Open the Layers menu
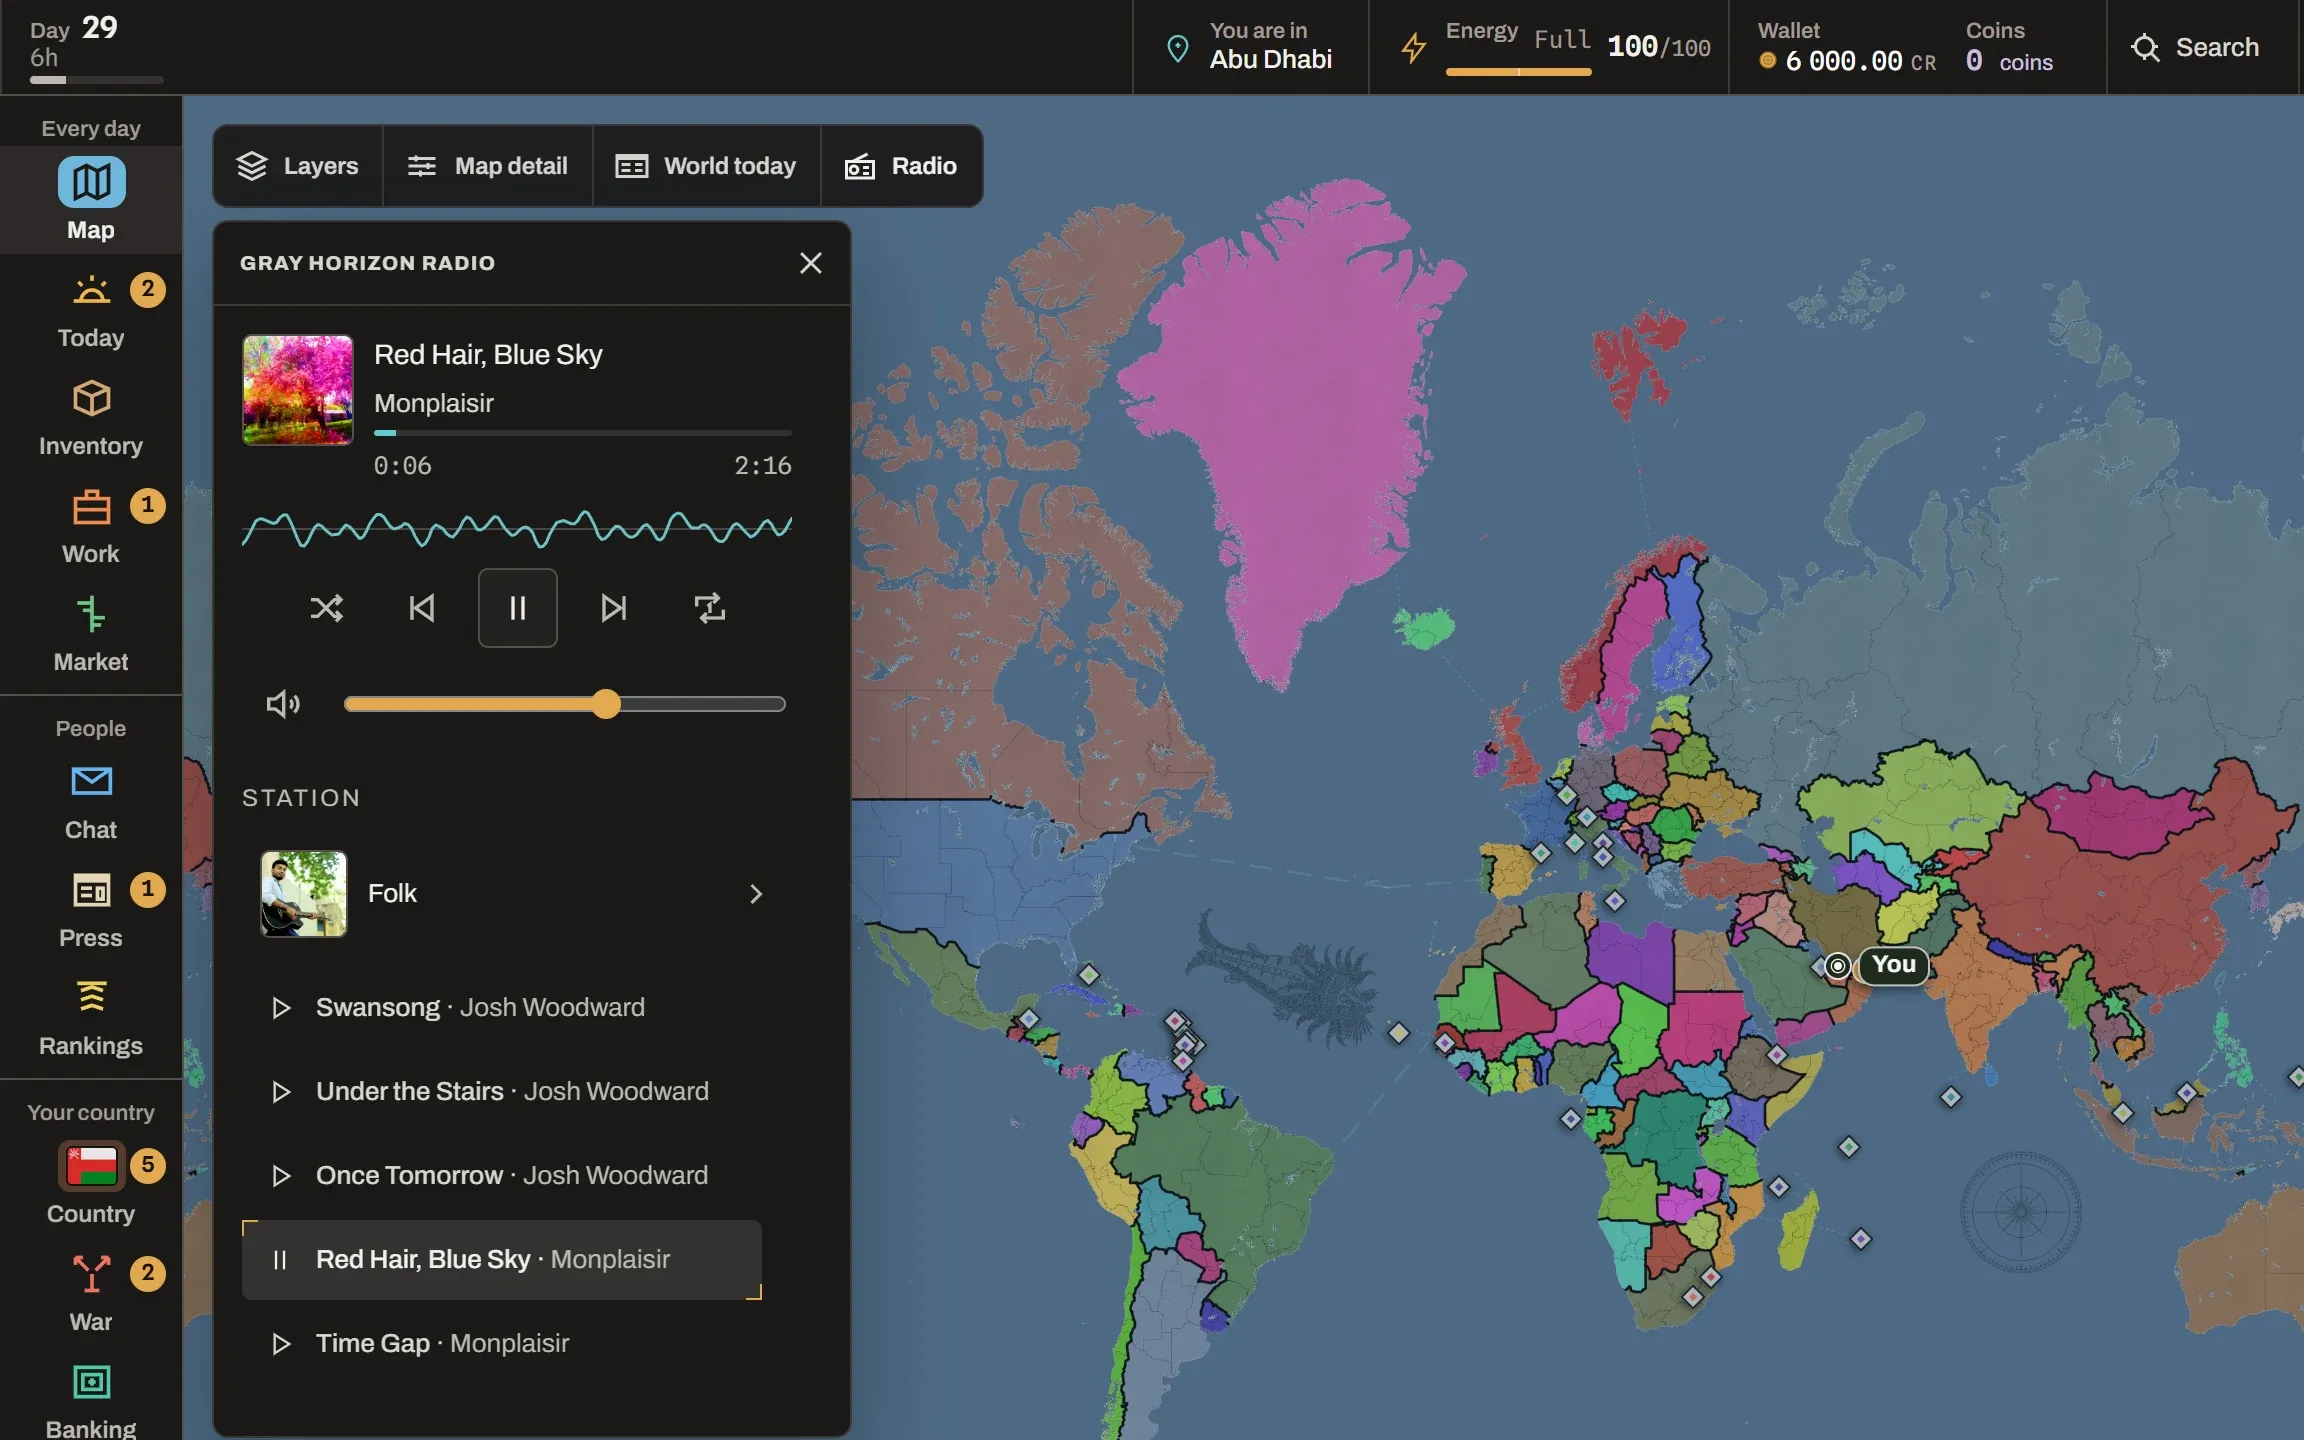 pyautogui.click(x=298, y=166)
